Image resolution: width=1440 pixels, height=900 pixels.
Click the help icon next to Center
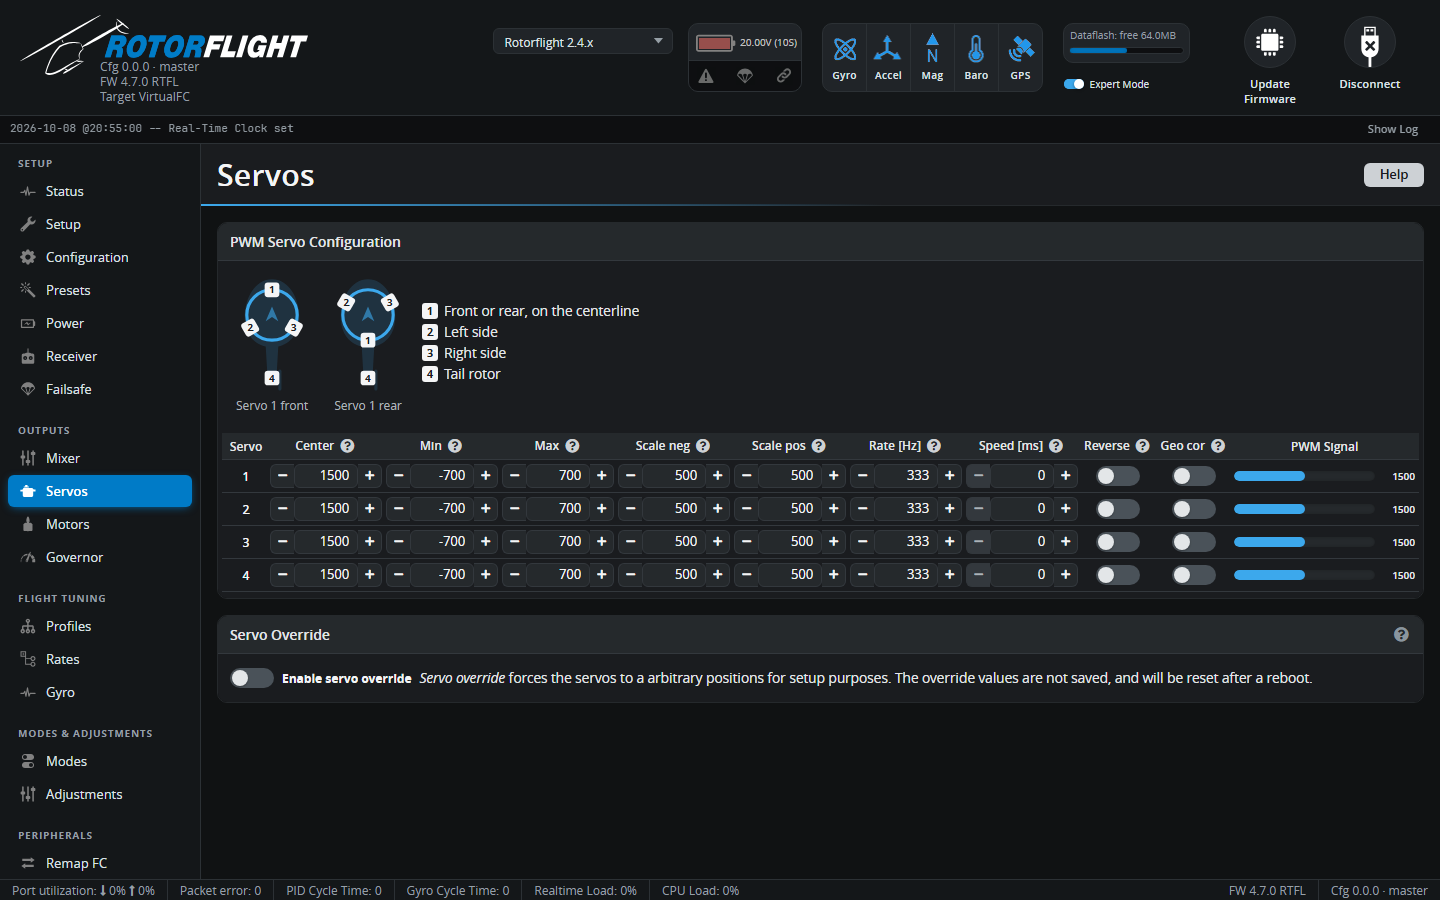(347, 446)
